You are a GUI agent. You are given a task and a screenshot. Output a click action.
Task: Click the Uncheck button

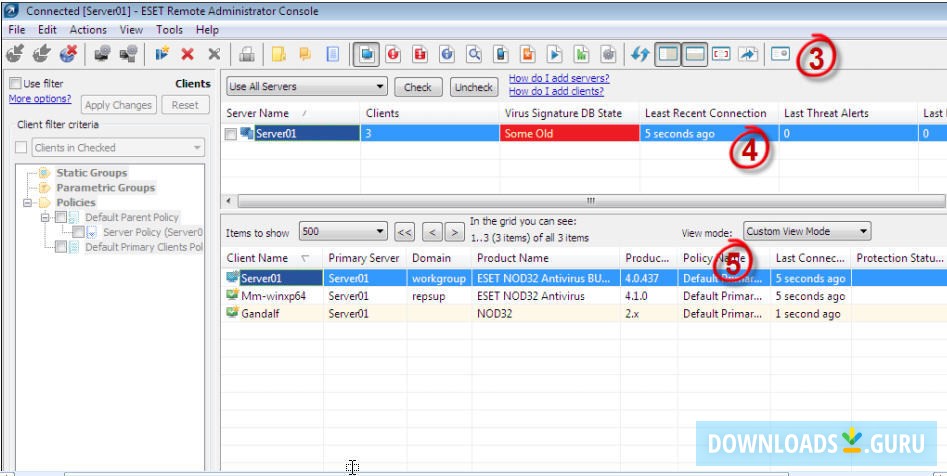pyautogui.click(x=474, y=87)
